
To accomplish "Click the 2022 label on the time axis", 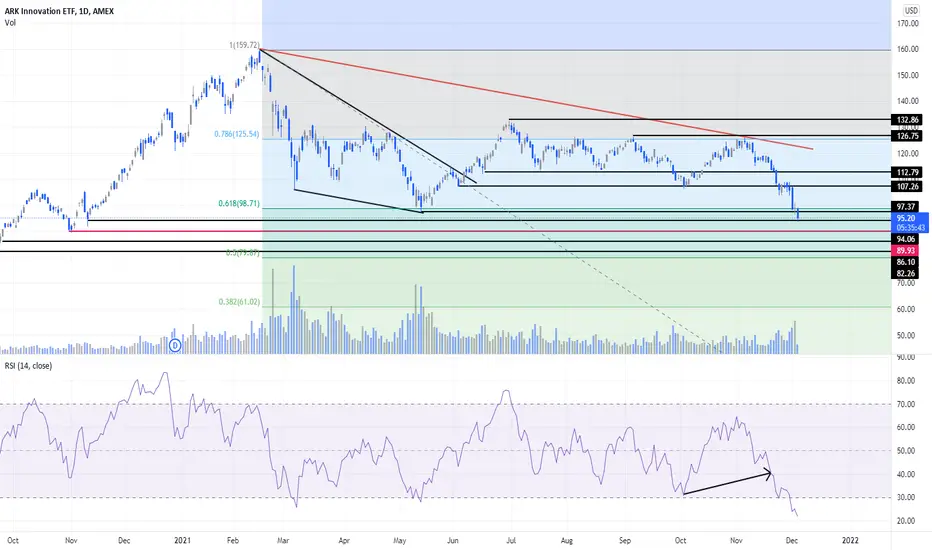I will coord(851,540).
